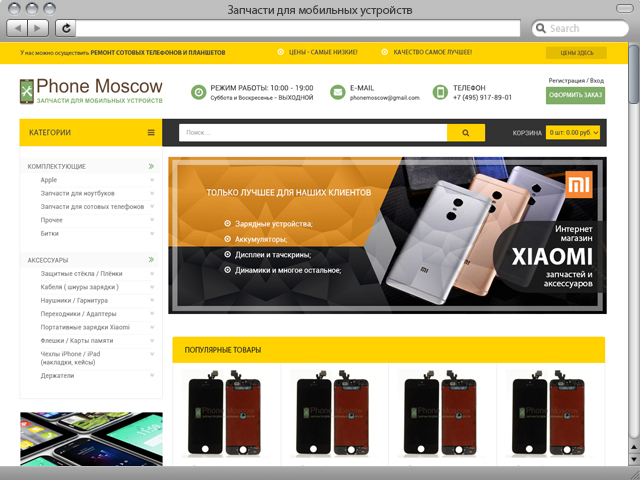Viewport: 640px width, 480px height.
Task: Open Переходники / Адаптеры category
Action: point(78,314)
